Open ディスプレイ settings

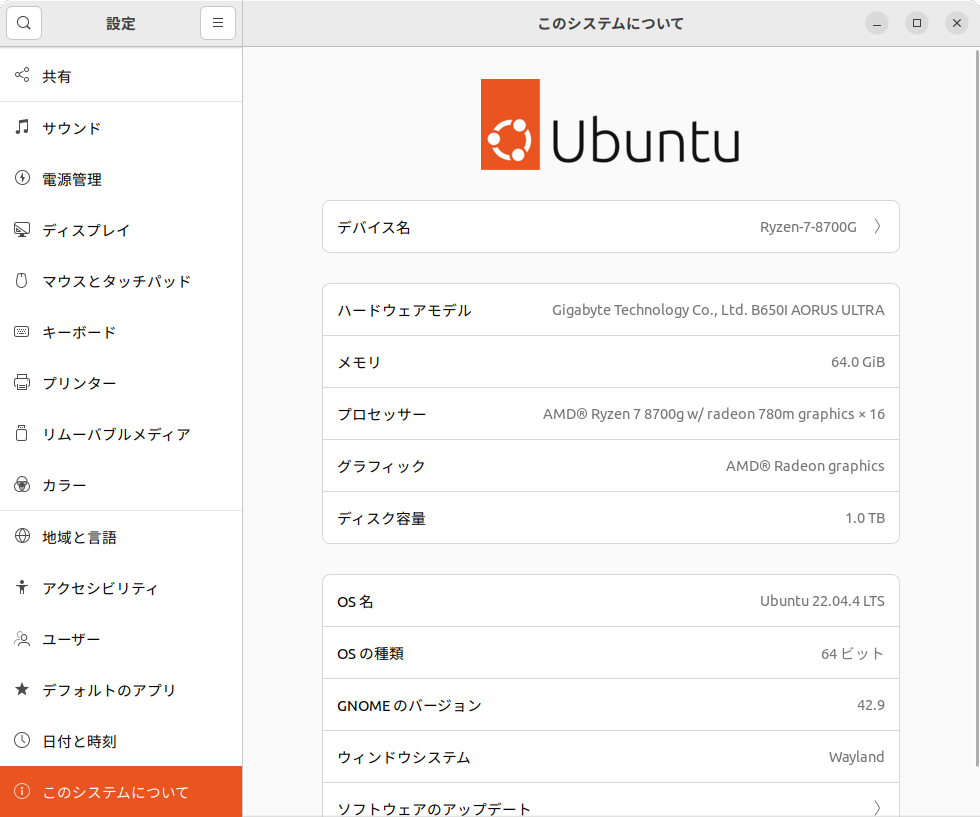(121, 230)
